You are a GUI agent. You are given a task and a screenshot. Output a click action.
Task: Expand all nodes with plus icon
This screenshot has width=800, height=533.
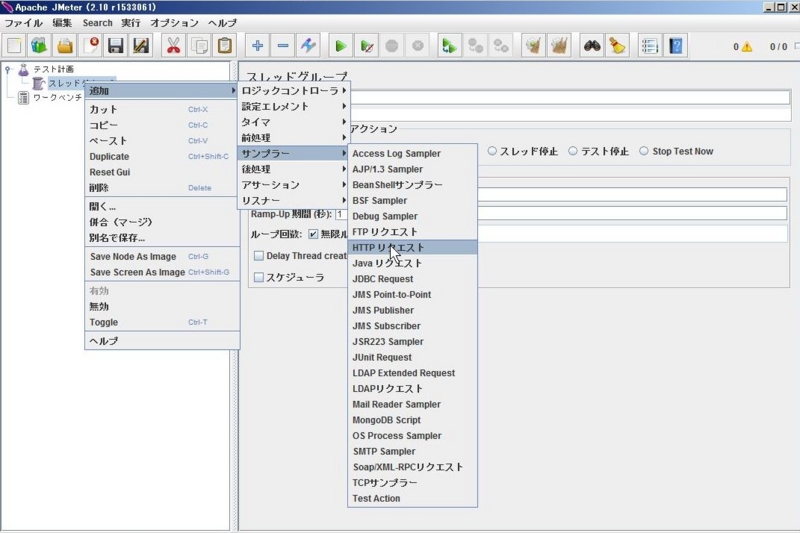257,46
